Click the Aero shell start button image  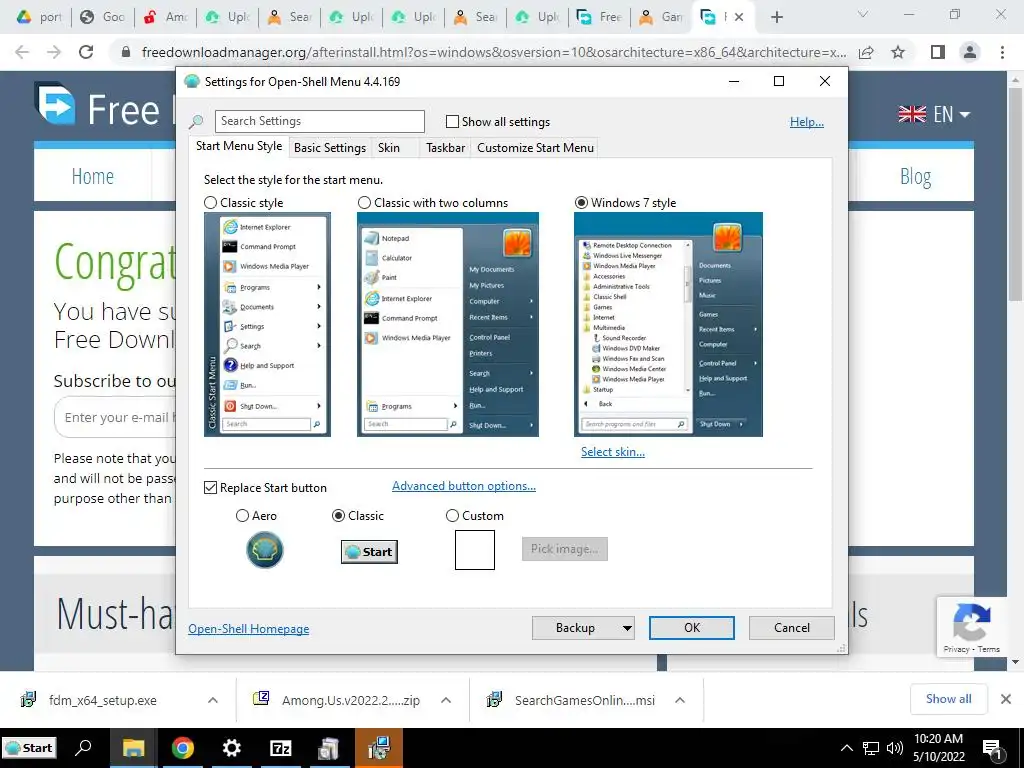pyautogui.click(x=264, y=549)
